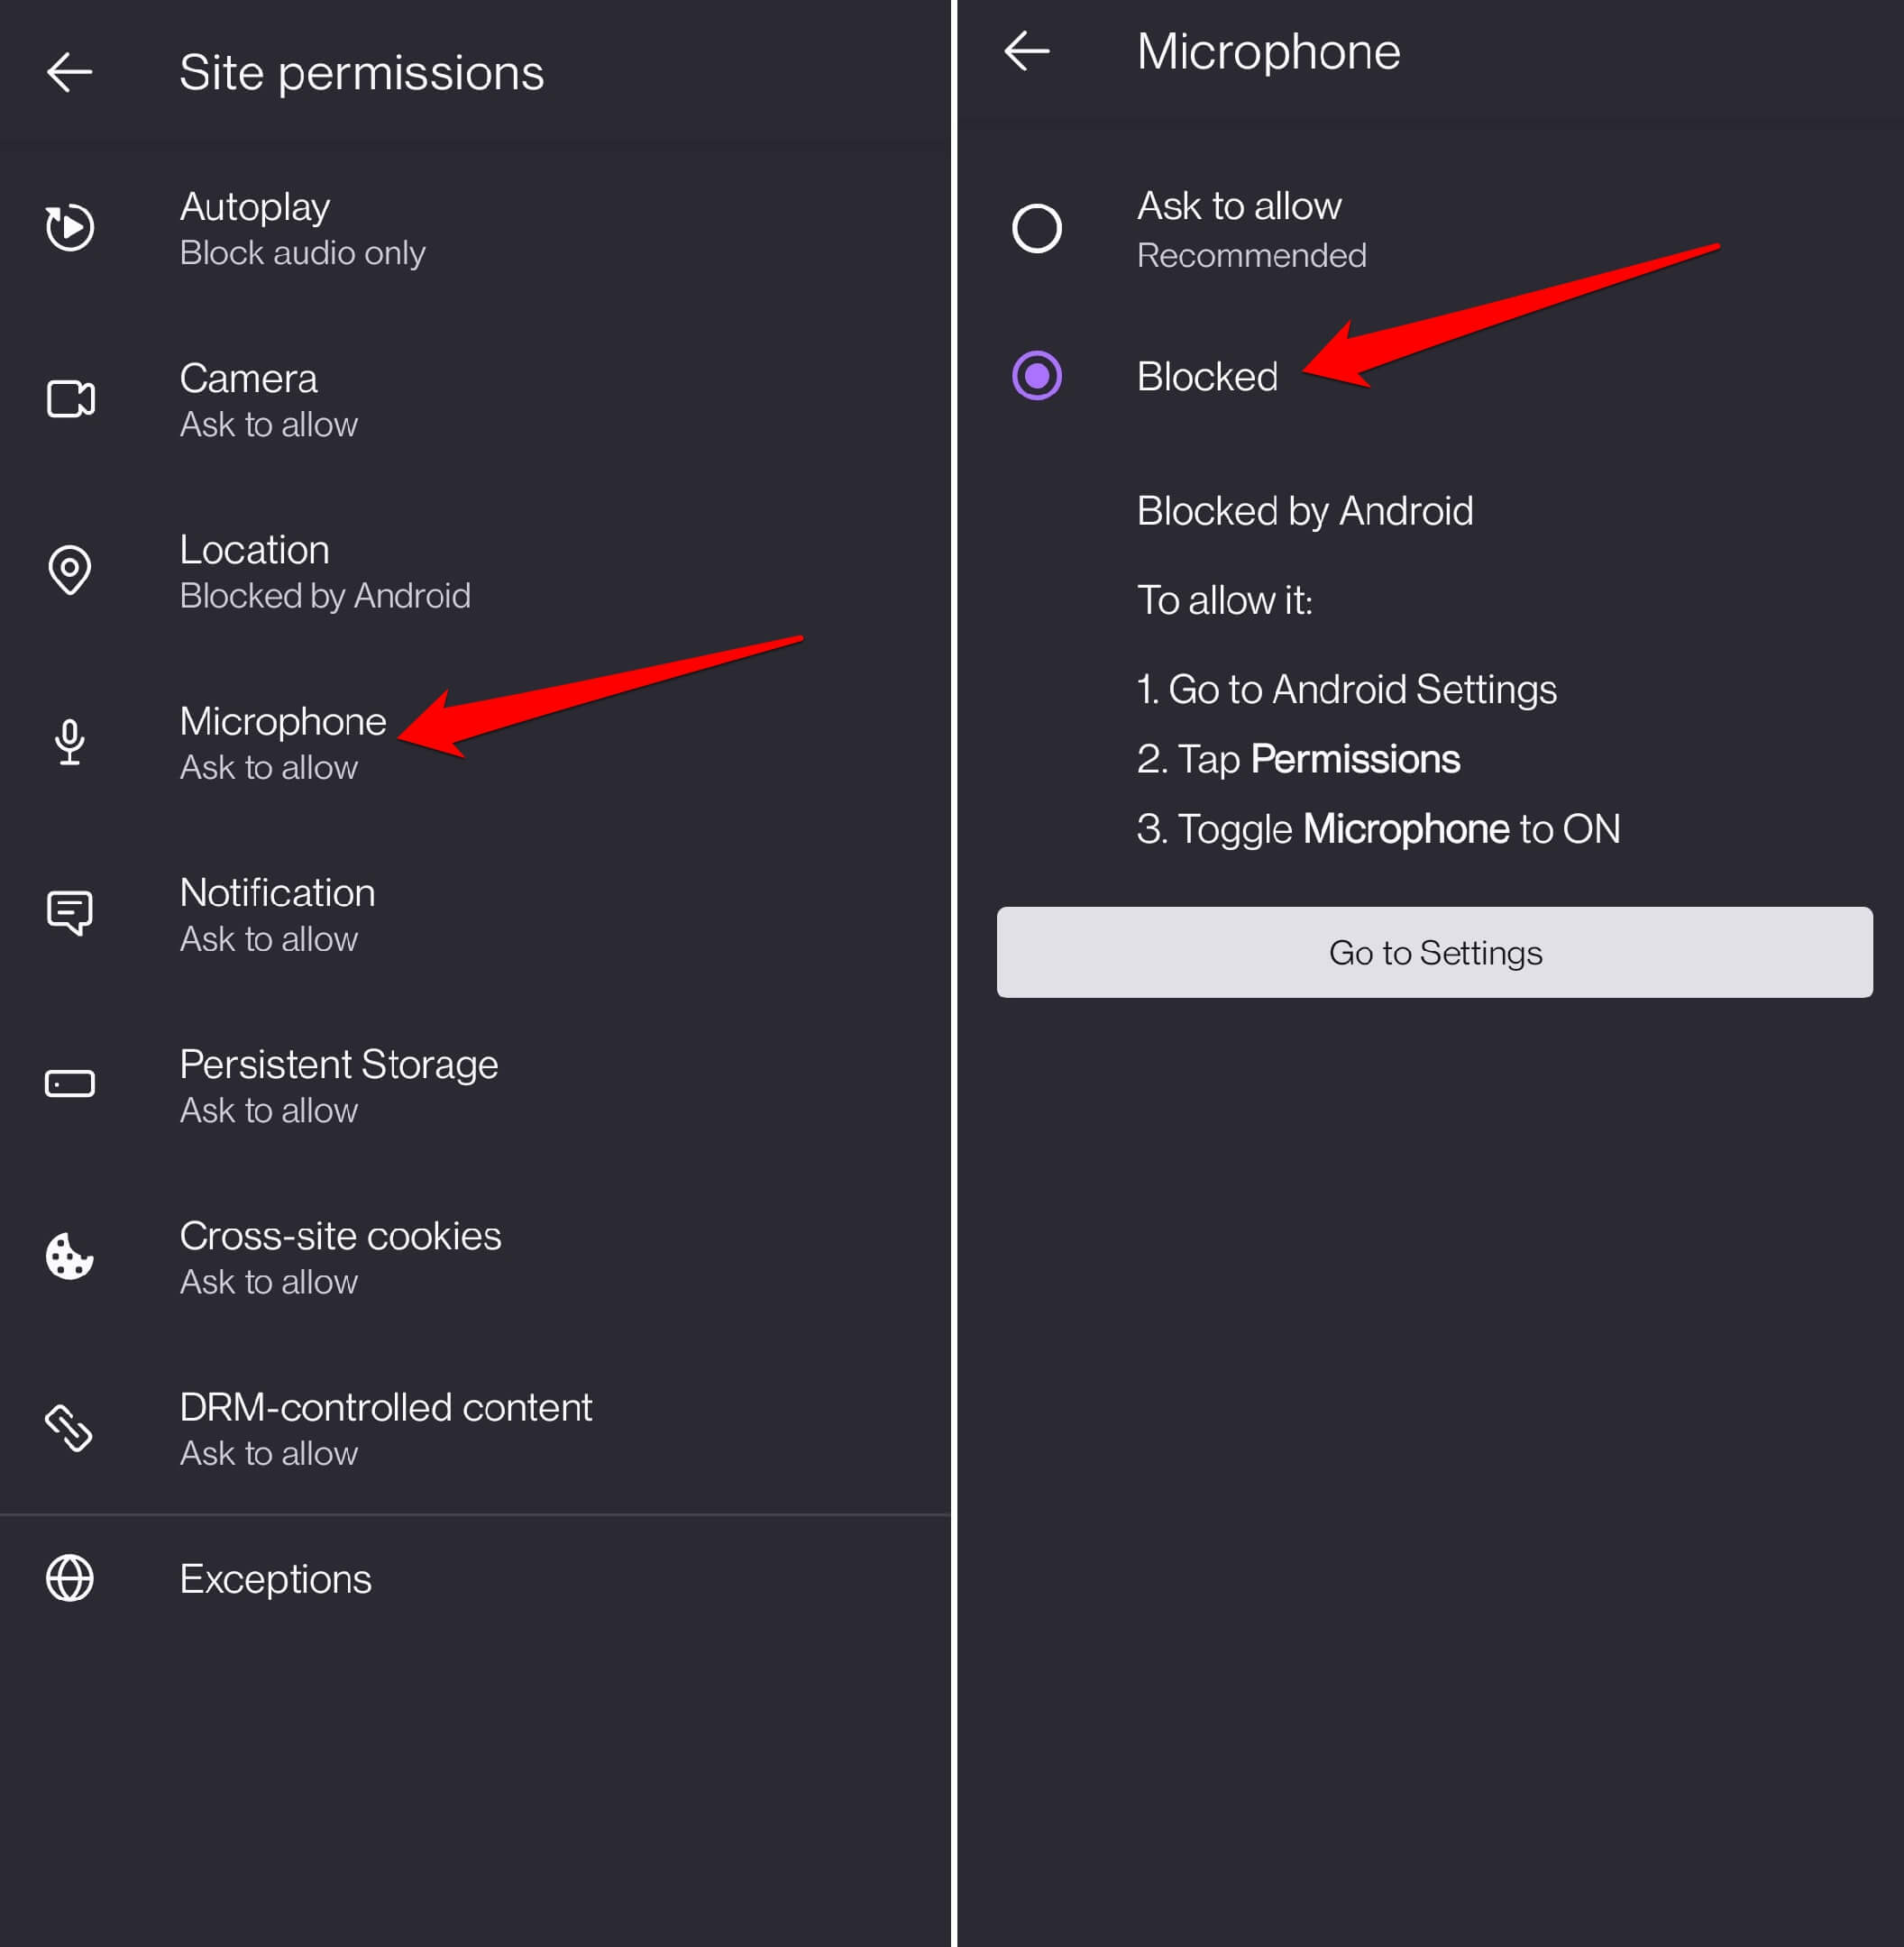Click the Exceptions globe icon
Viewport: 1904px width, 1947px height.
(69, 1578)
